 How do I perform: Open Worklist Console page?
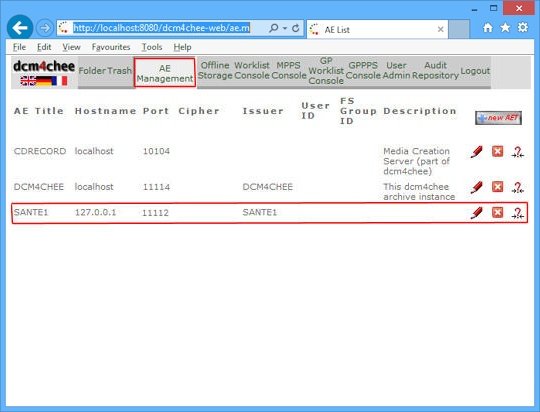click(x=252, y=70)
